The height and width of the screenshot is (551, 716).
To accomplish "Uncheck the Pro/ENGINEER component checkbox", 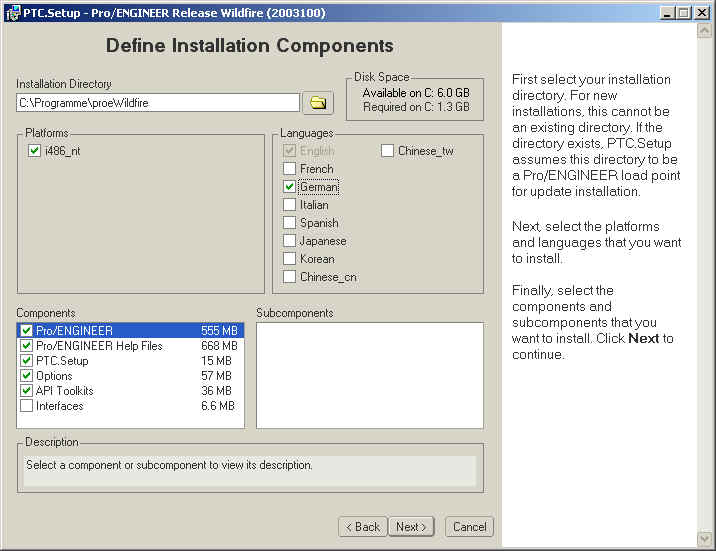I will [26, 331].
